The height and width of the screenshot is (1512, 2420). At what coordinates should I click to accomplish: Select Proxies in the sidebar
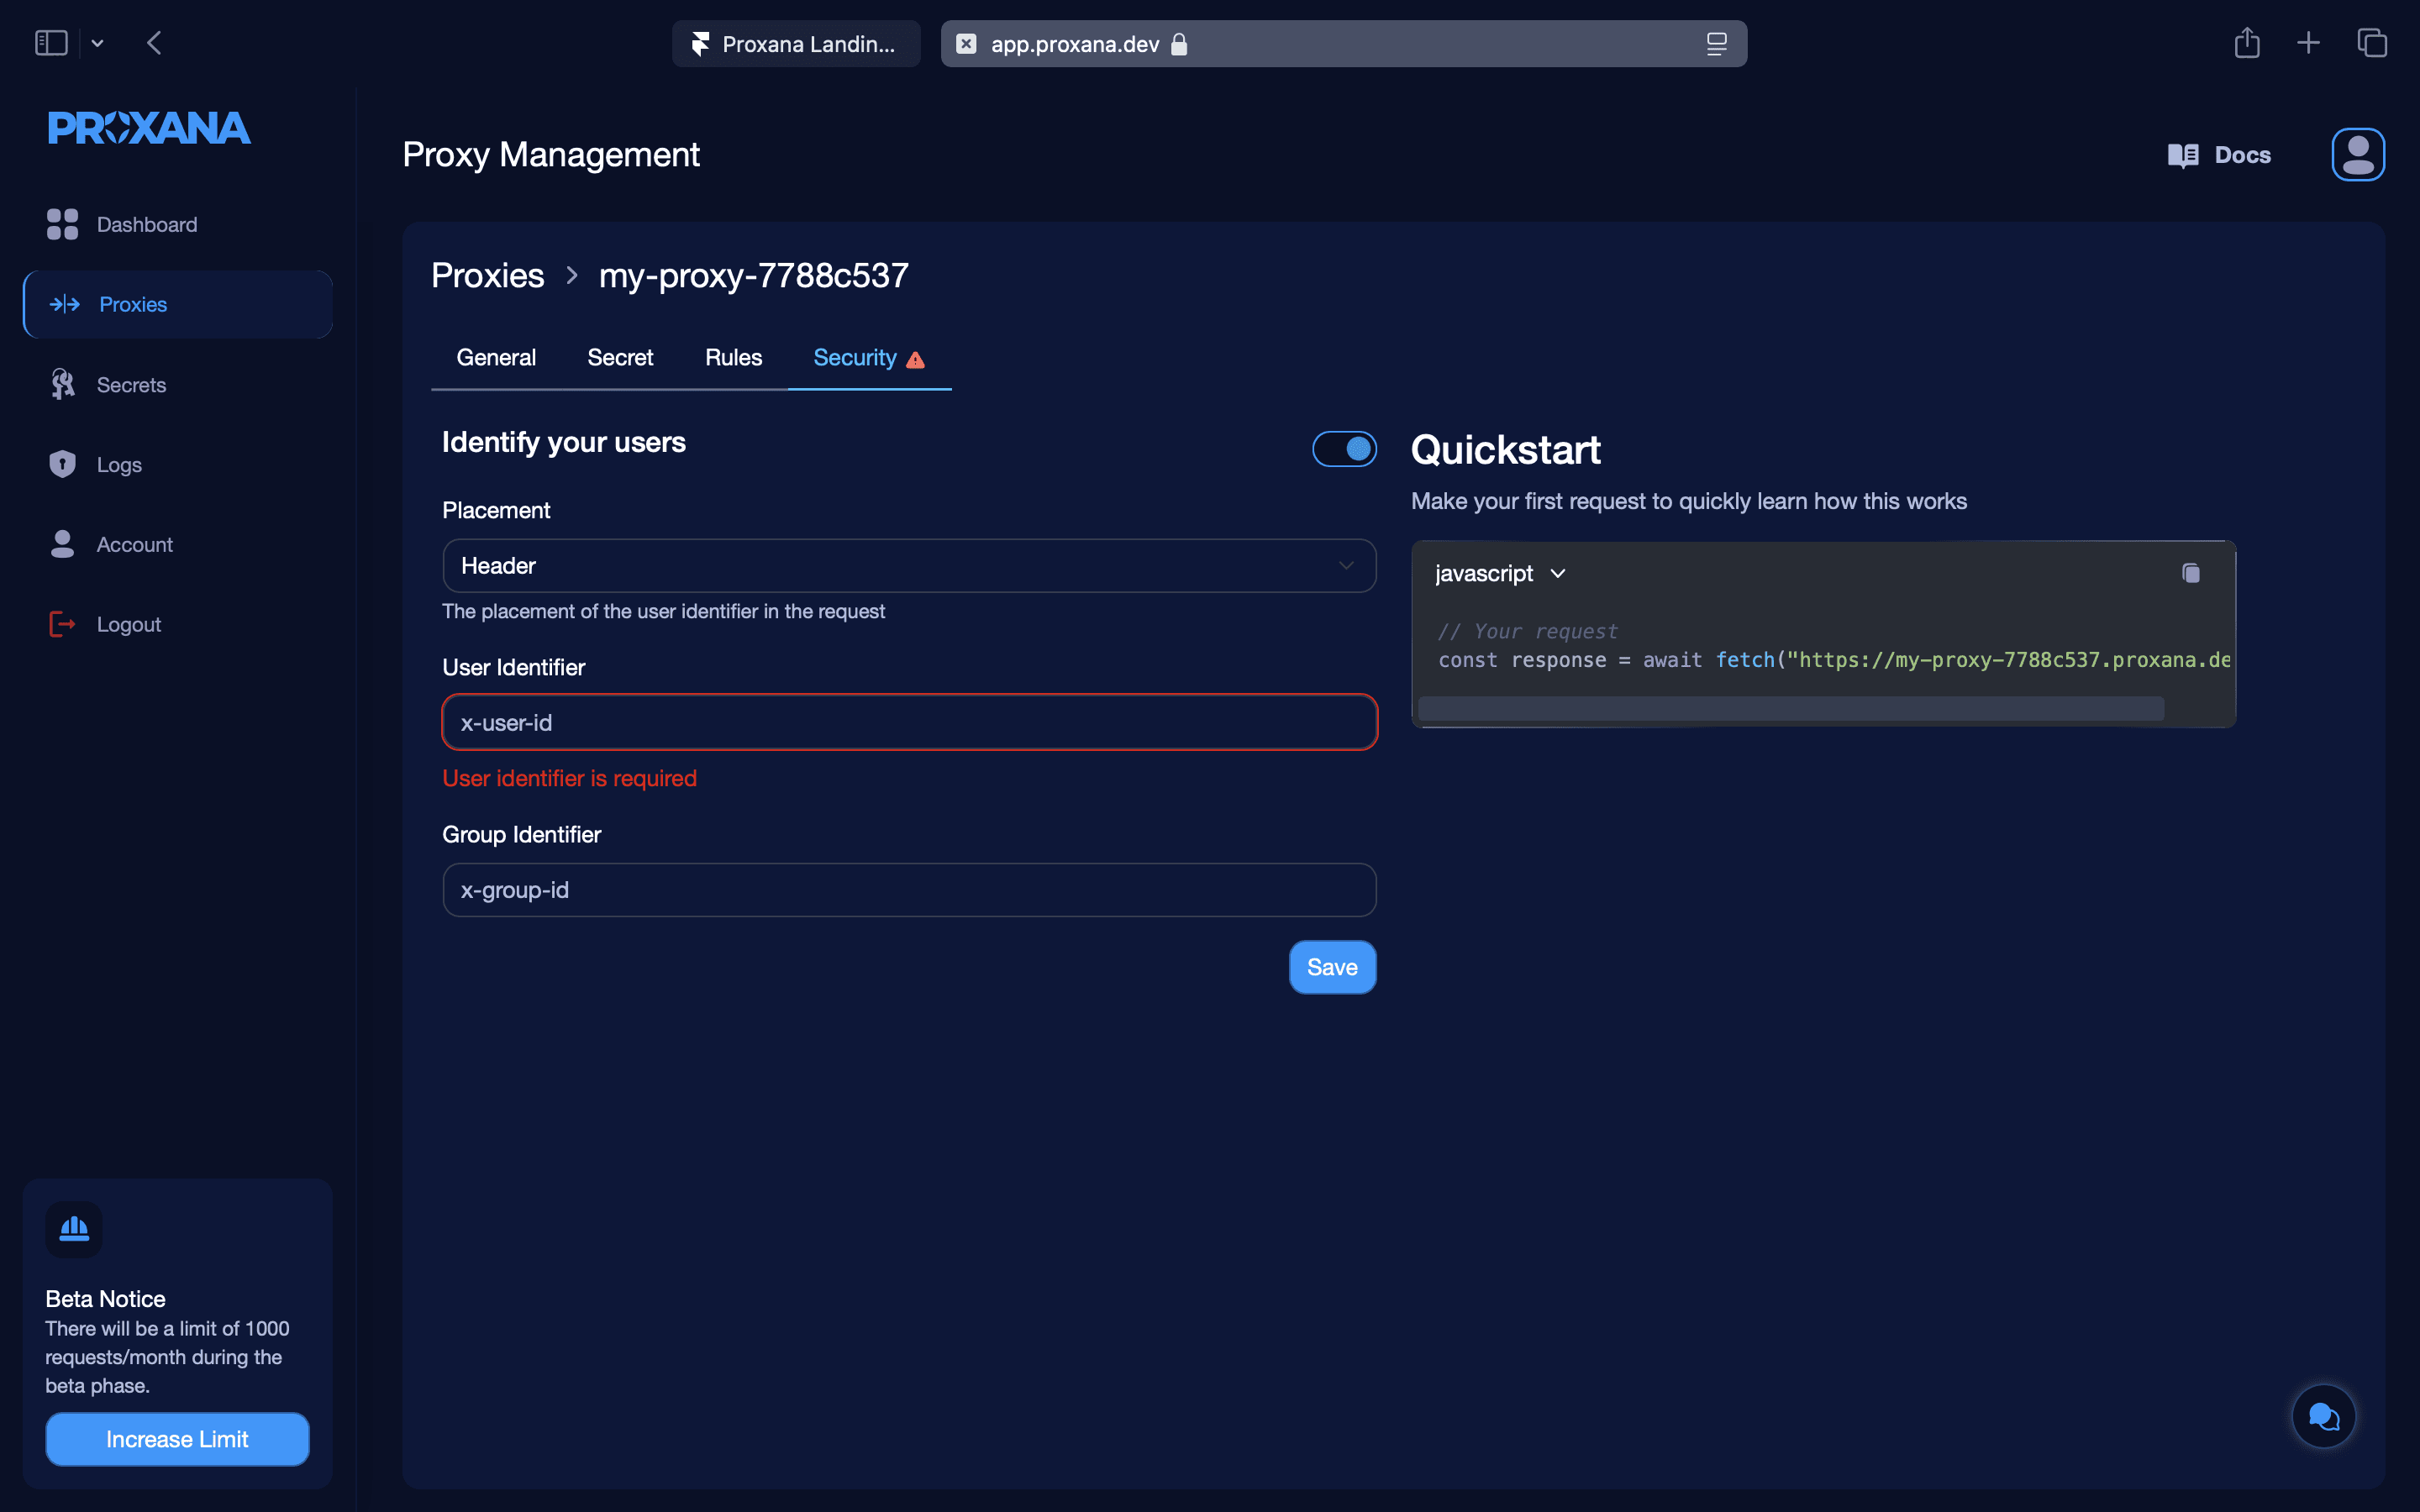(x=178, y=304)
